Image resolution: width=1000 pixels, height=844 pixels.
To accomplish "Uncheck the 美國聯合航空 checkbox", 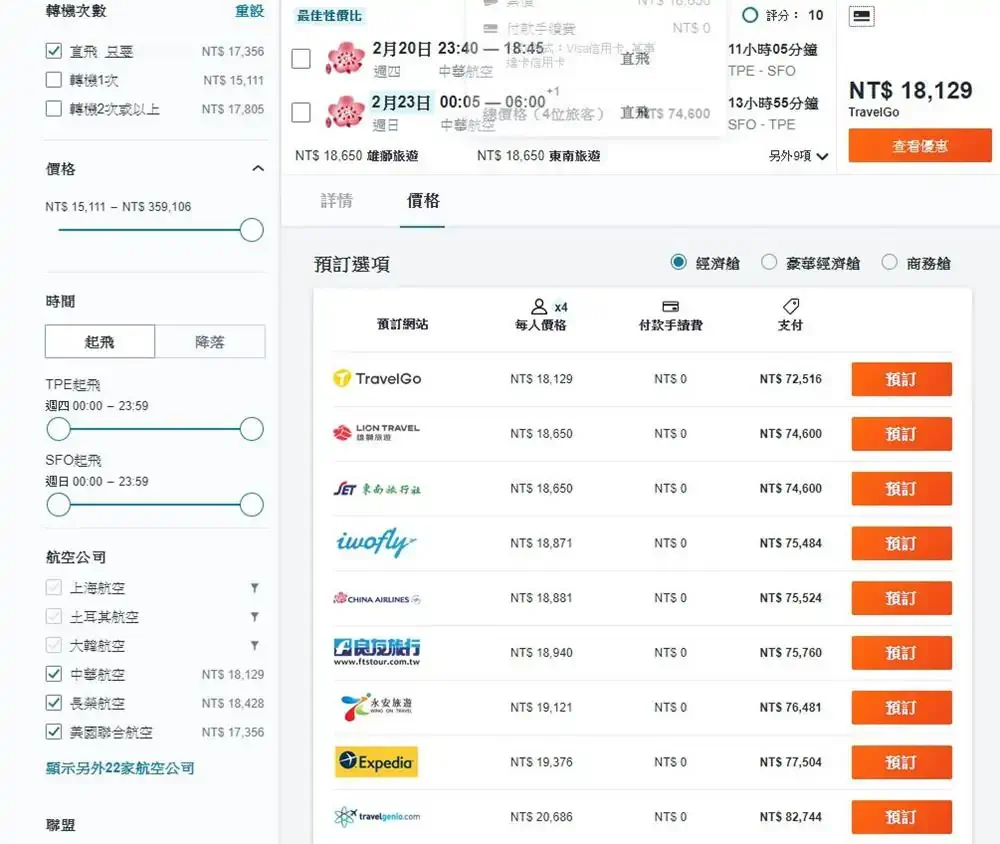I will coord(54,731).
